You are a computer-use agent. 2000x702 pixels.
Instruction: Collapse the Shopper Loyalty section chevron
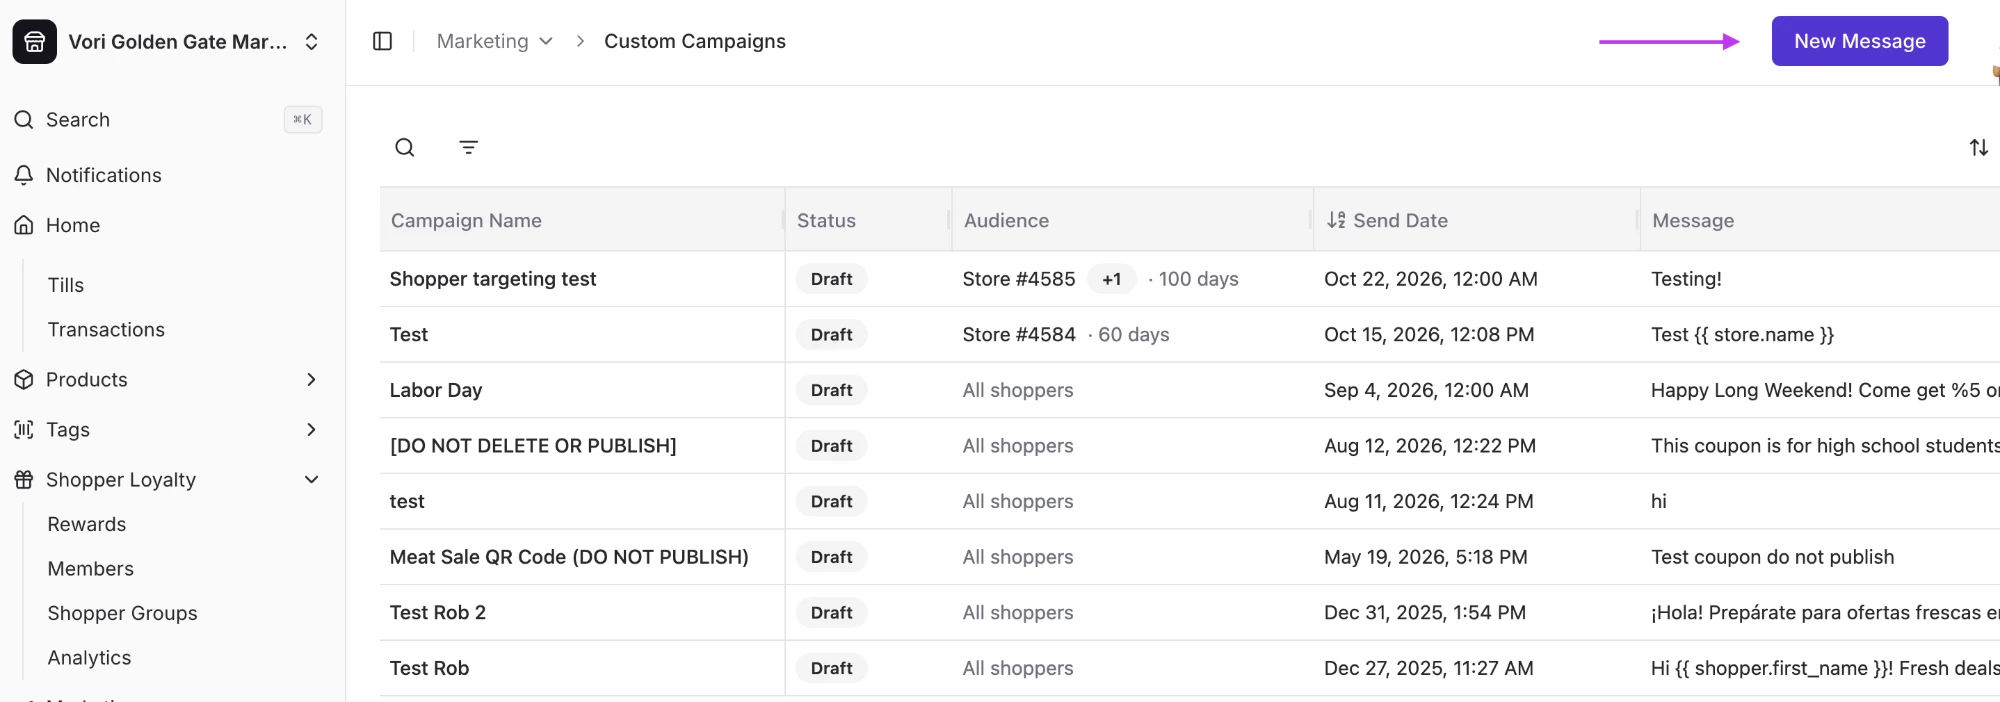coord(311,480)
